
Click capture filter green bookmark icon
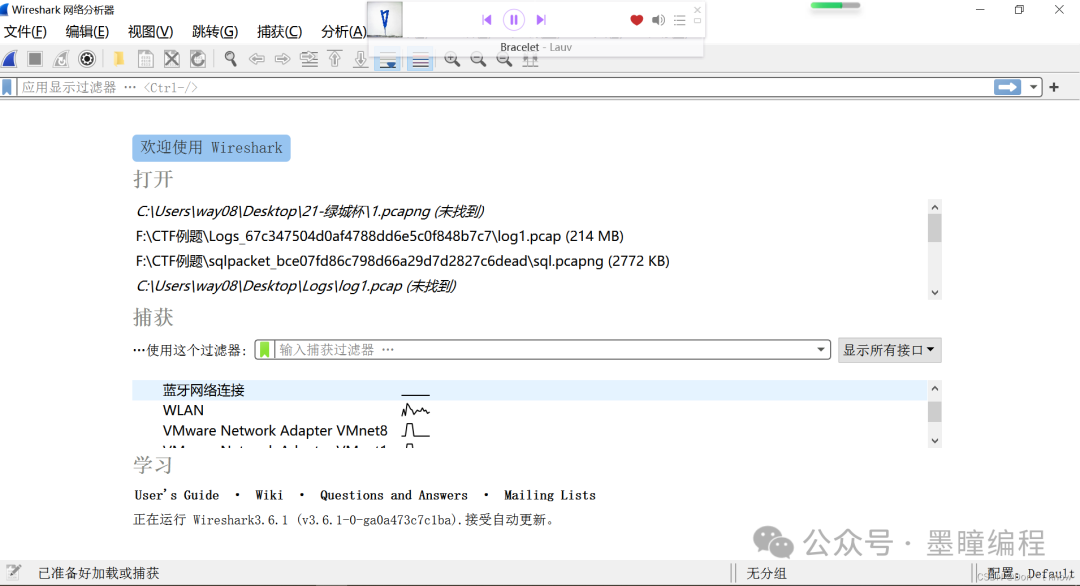pyautogui.click(x=264, y=350)
